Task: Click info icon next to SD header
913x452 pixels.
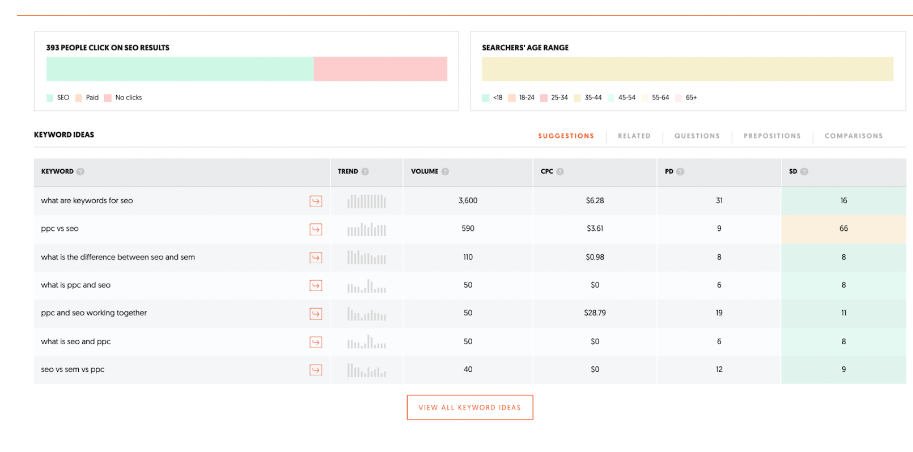Action: [x=804, y=172]
